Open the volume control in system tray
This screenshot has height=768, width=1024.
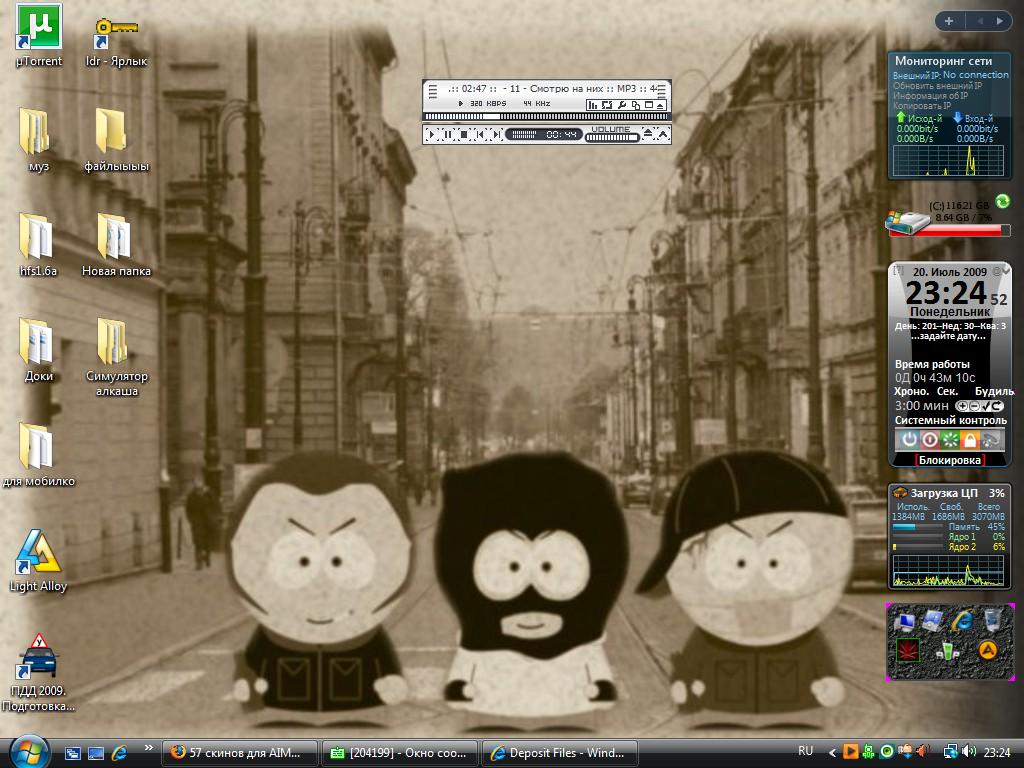point(969,752)
